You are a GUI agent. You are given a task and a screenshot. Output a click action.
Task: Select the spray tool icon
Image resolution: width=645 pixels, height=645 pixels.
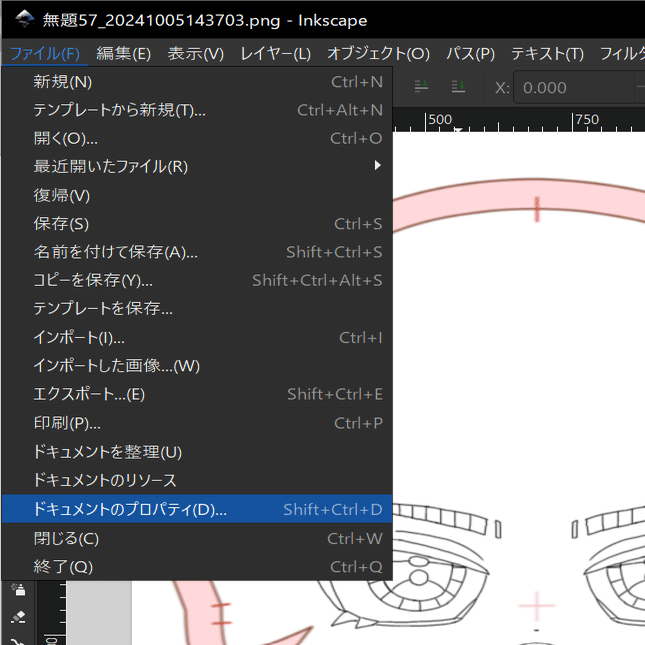tap(18, 589)
